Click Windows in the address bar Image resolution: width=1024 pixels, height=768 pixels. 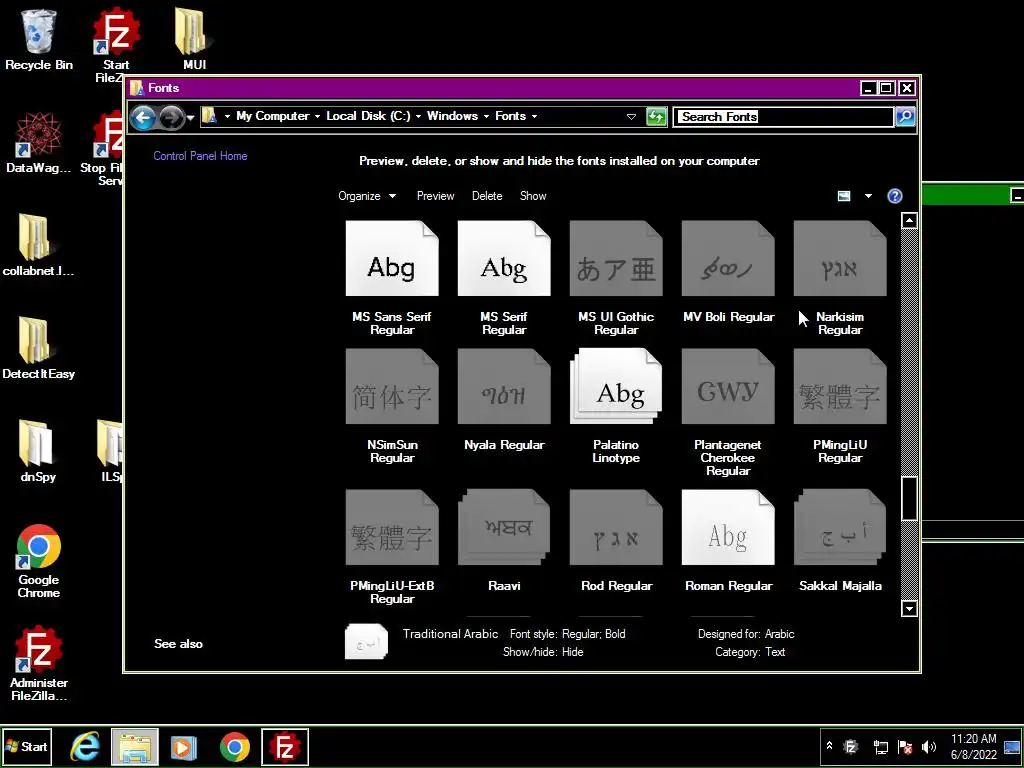[x=453, y=116]
